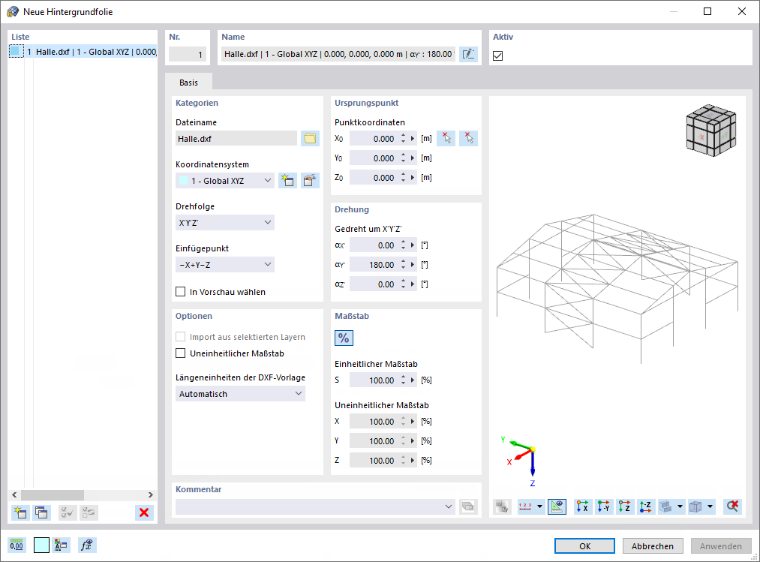Toggle Import aus selektierten Layern checkbox

(180, 337)
